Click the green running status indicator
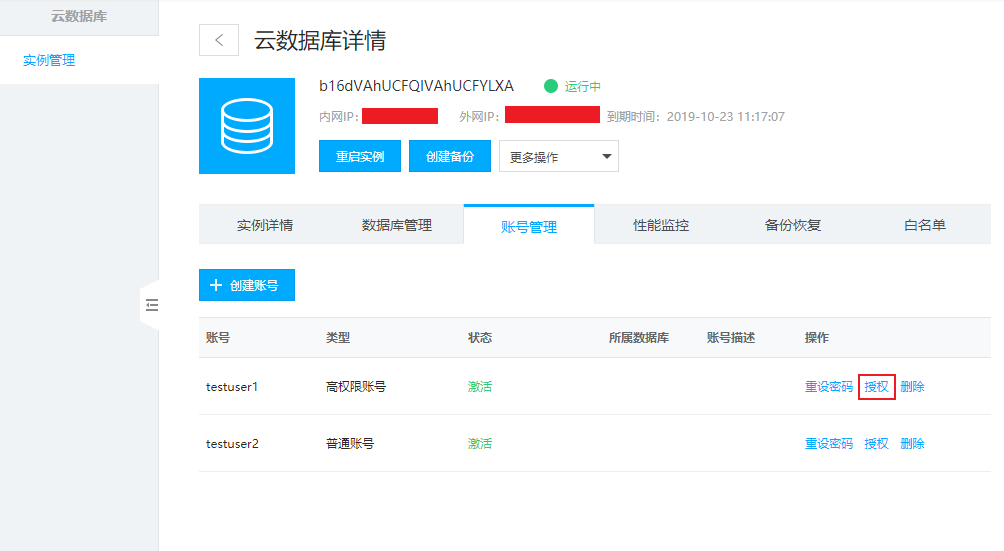The image size is (1004, 551). [551, 87]
